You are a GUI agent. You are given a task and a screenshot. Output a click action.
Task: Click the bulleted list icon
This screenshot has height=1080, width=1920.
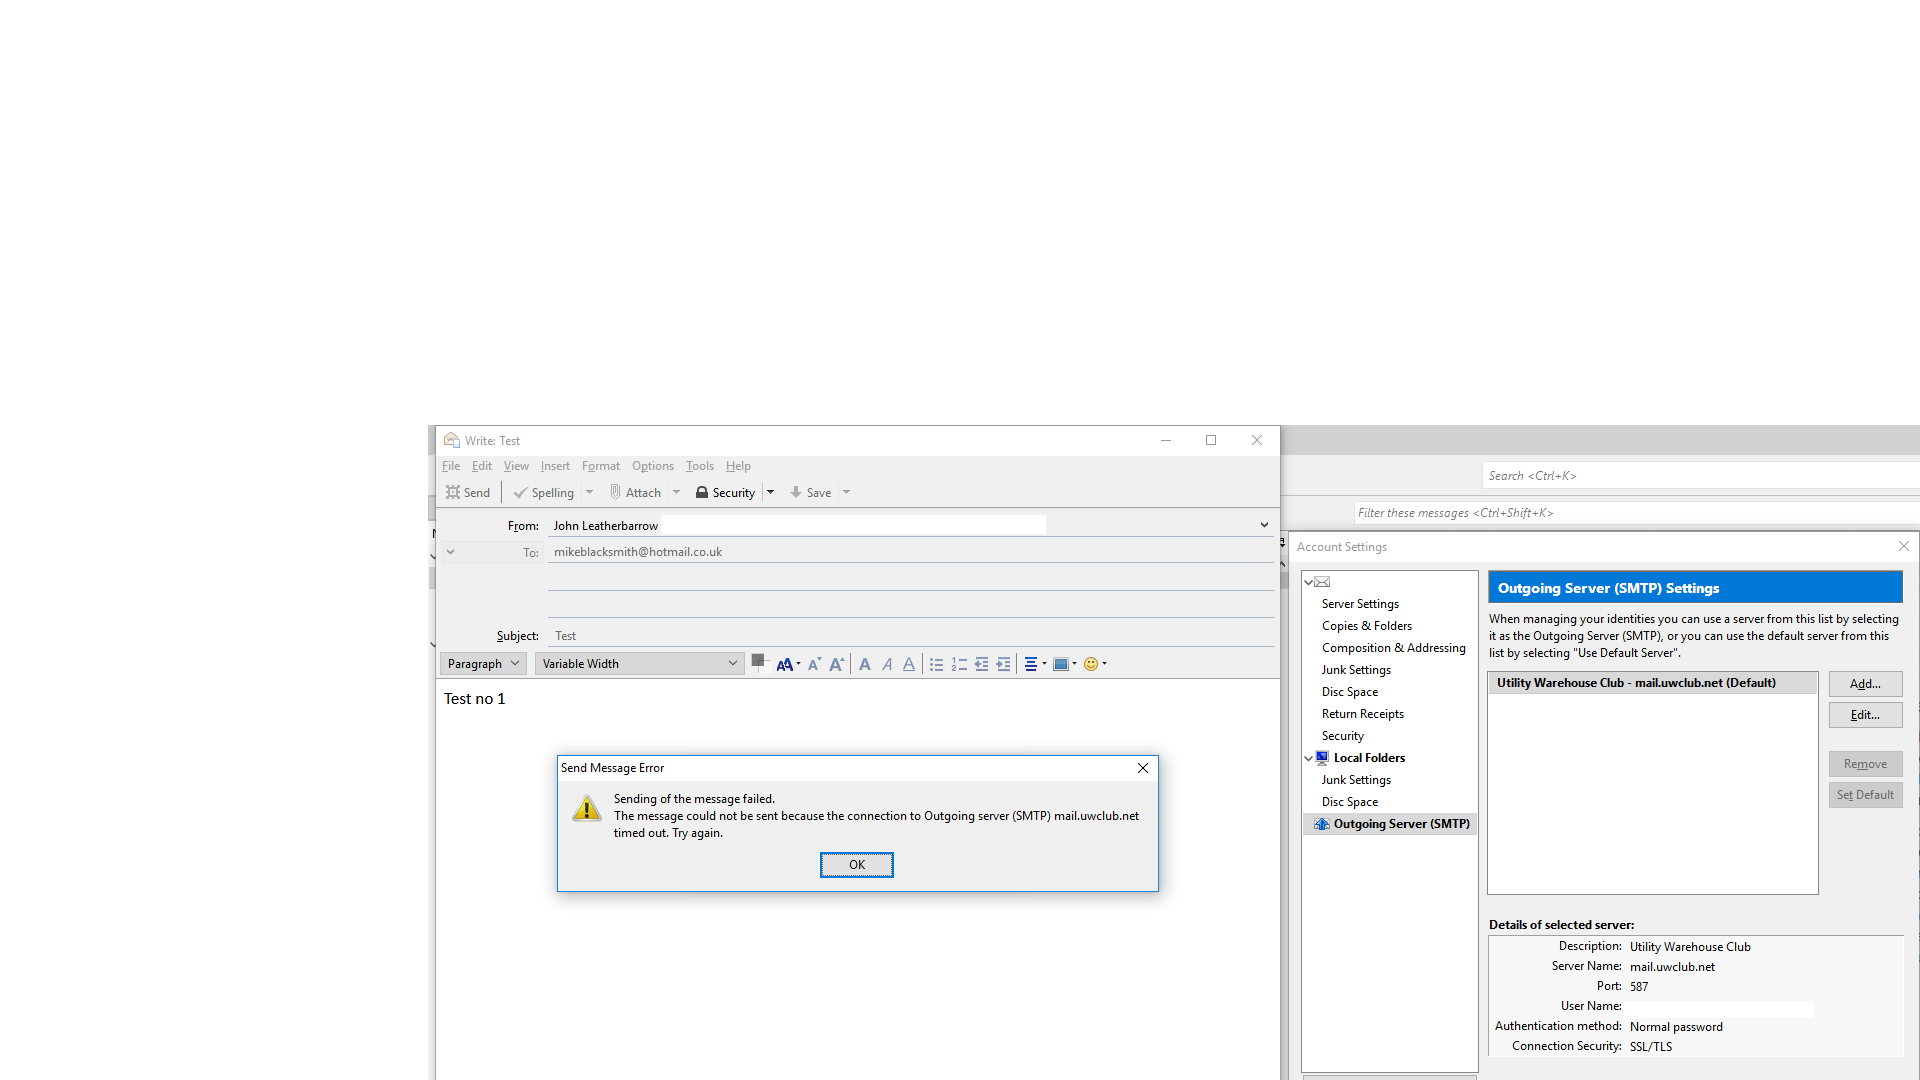click(x=934, y=663)
